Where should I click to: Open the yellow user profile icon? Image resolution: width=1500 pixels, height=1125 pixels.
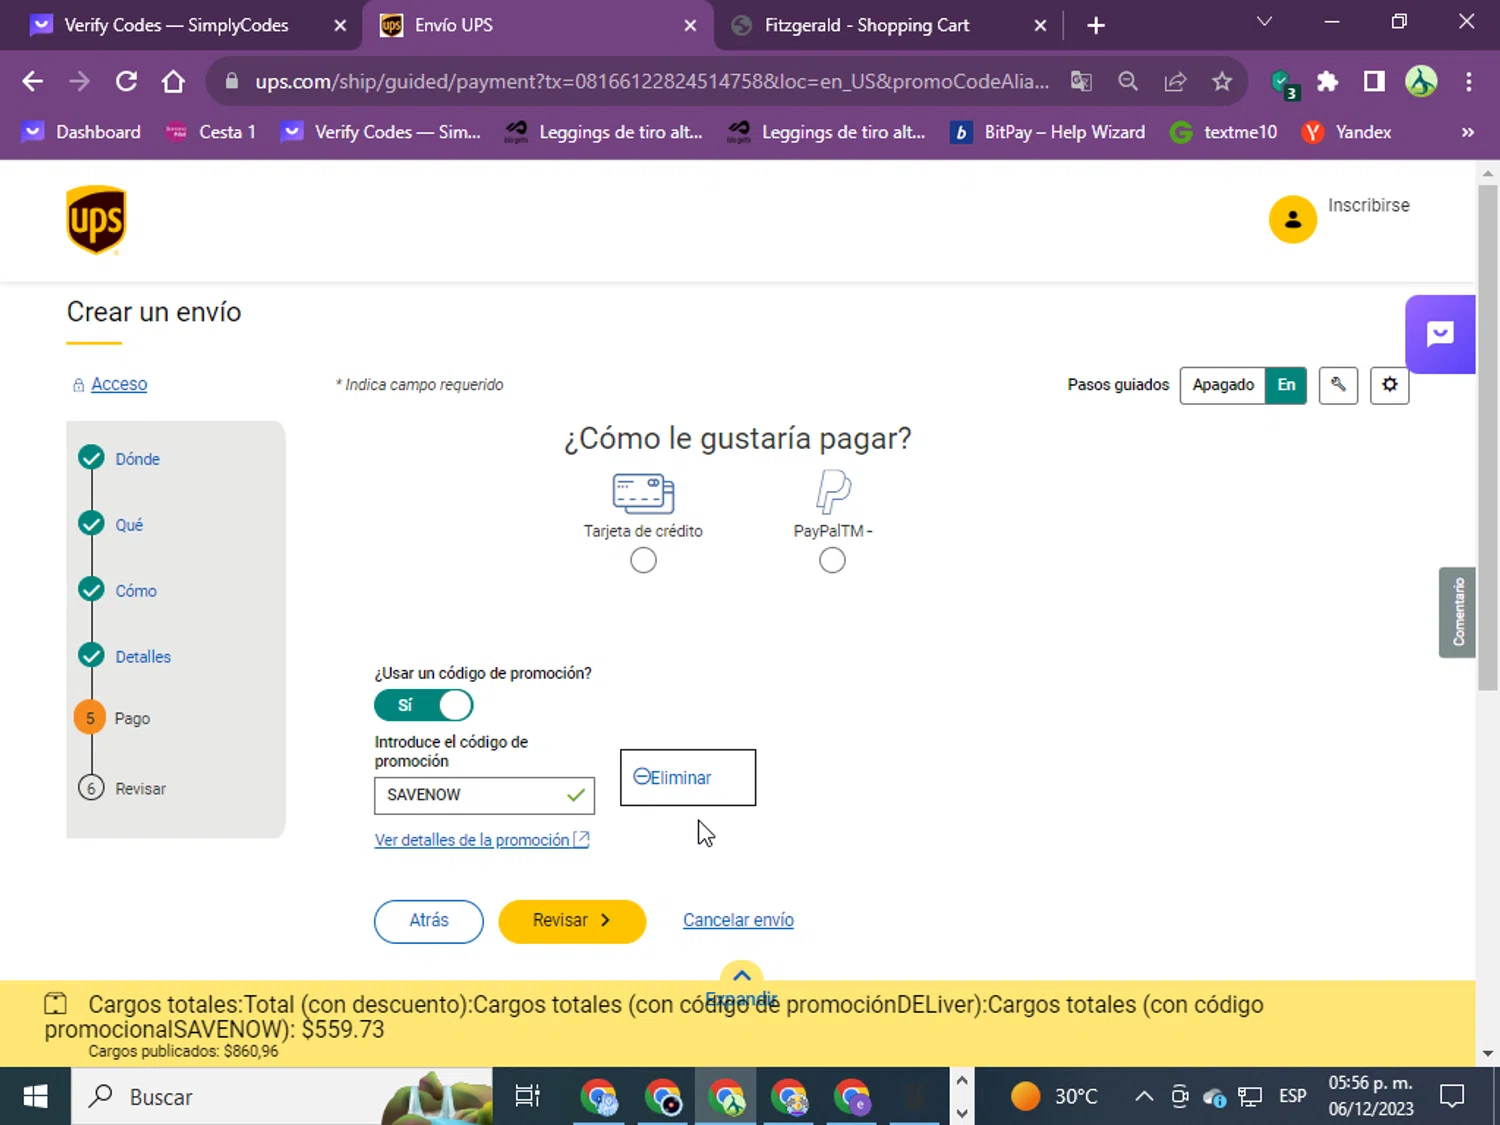pyautogui.click(x=1292, y=219)
